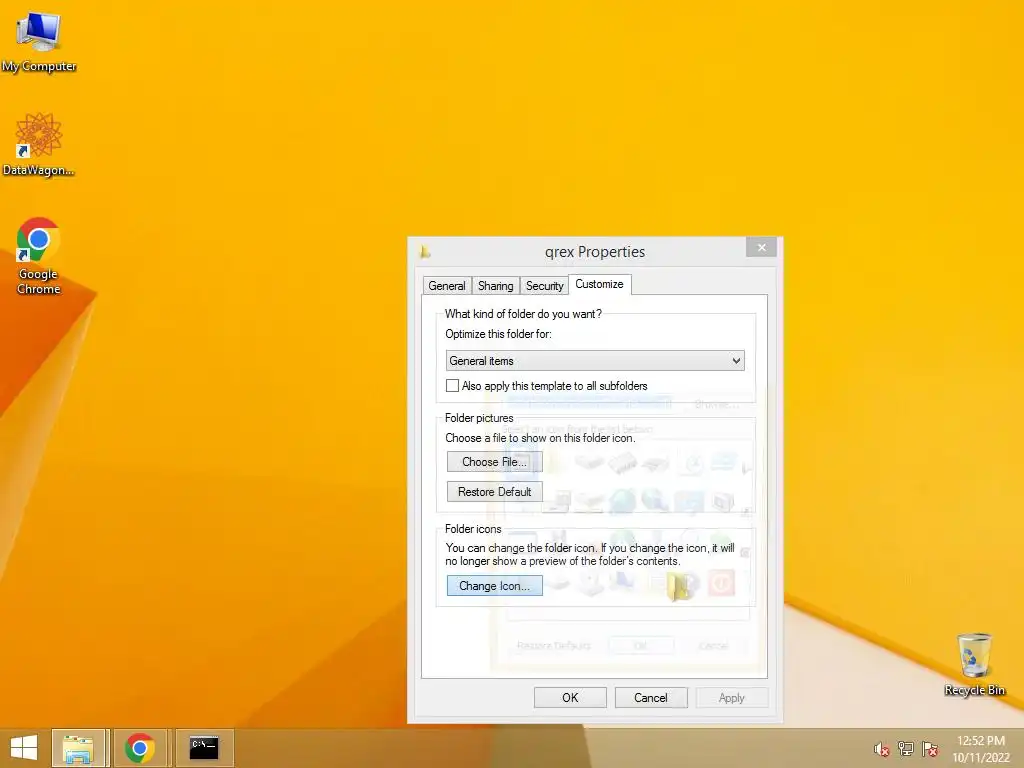Viewport: 1024px width, 768px height.
Task: Click the disabled Apply button
Action: point(731,697)
